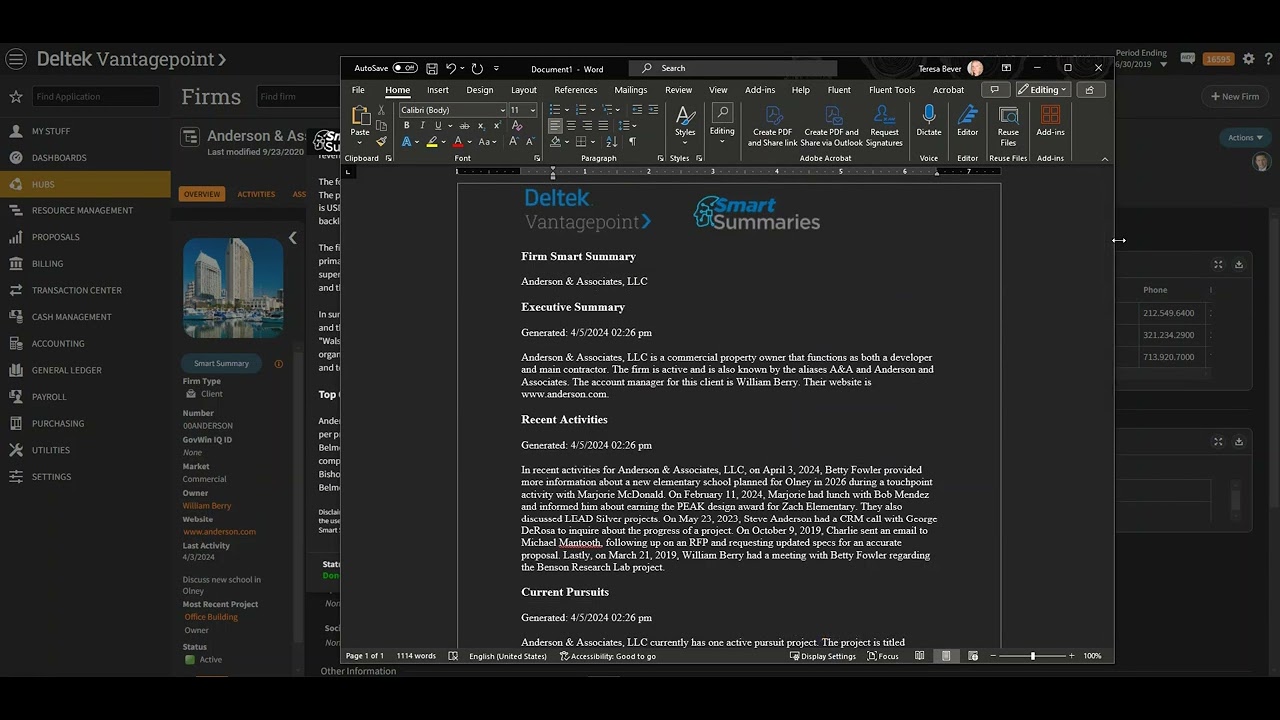This screenshot has width=1280, height=720.
Task: Click the Format Painter brush icon
Action: 381,142
